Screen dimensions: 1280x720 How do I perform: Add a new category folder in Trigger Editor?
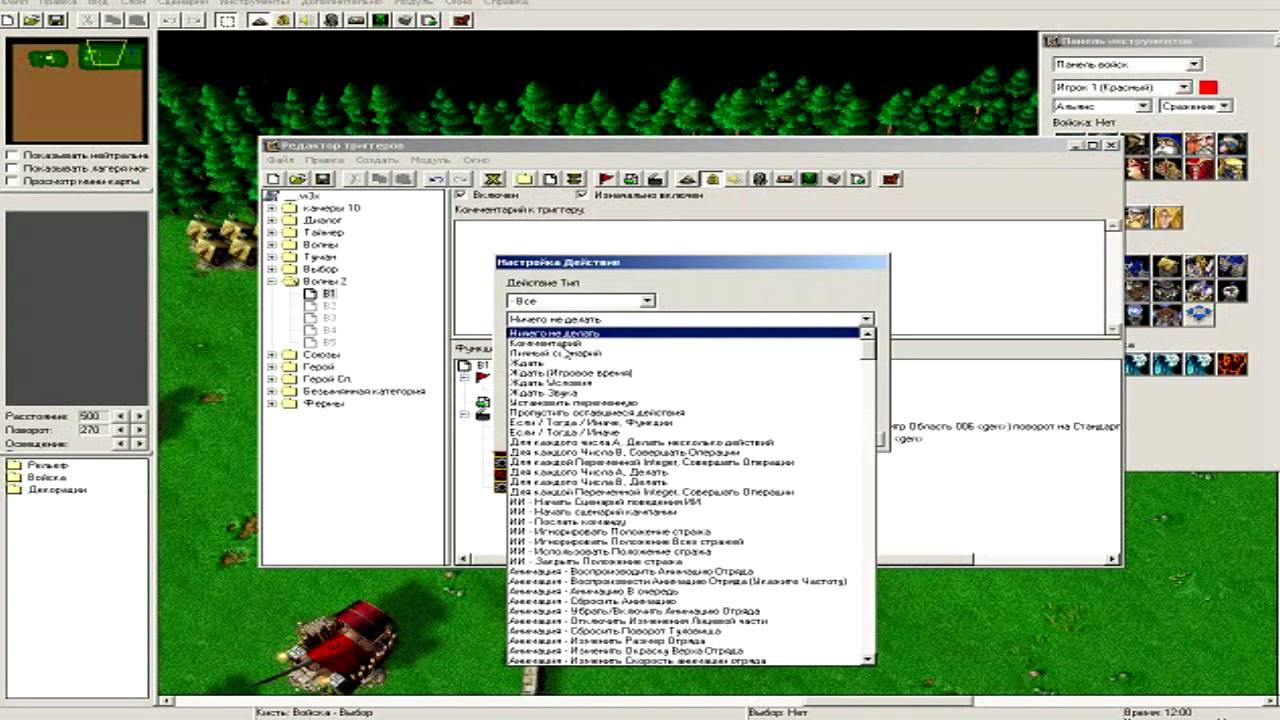(x=525, y=179)
